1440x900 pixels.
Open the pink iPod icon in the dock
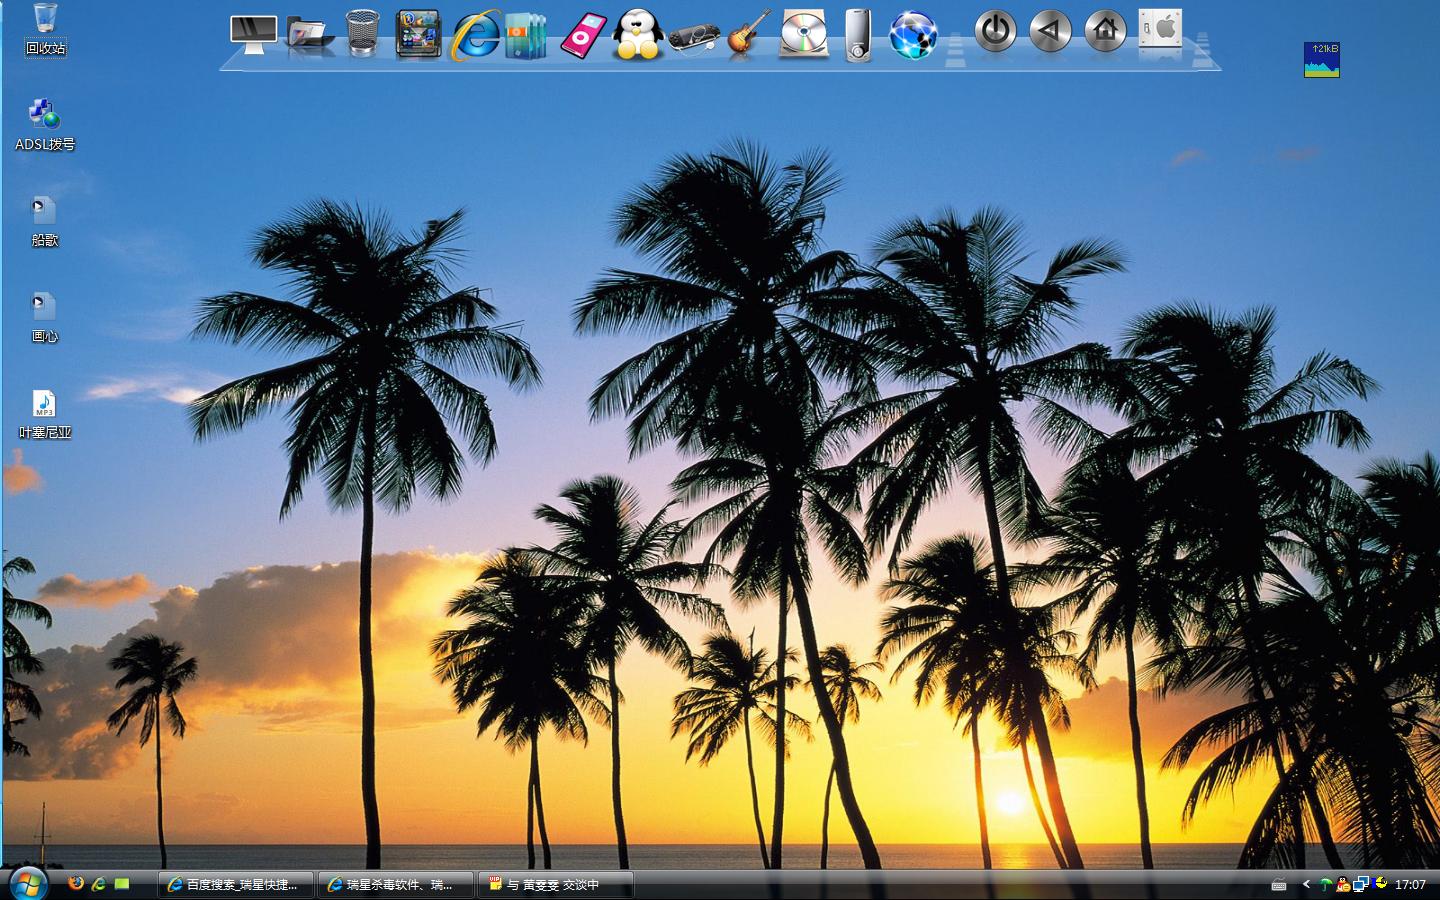584,35
